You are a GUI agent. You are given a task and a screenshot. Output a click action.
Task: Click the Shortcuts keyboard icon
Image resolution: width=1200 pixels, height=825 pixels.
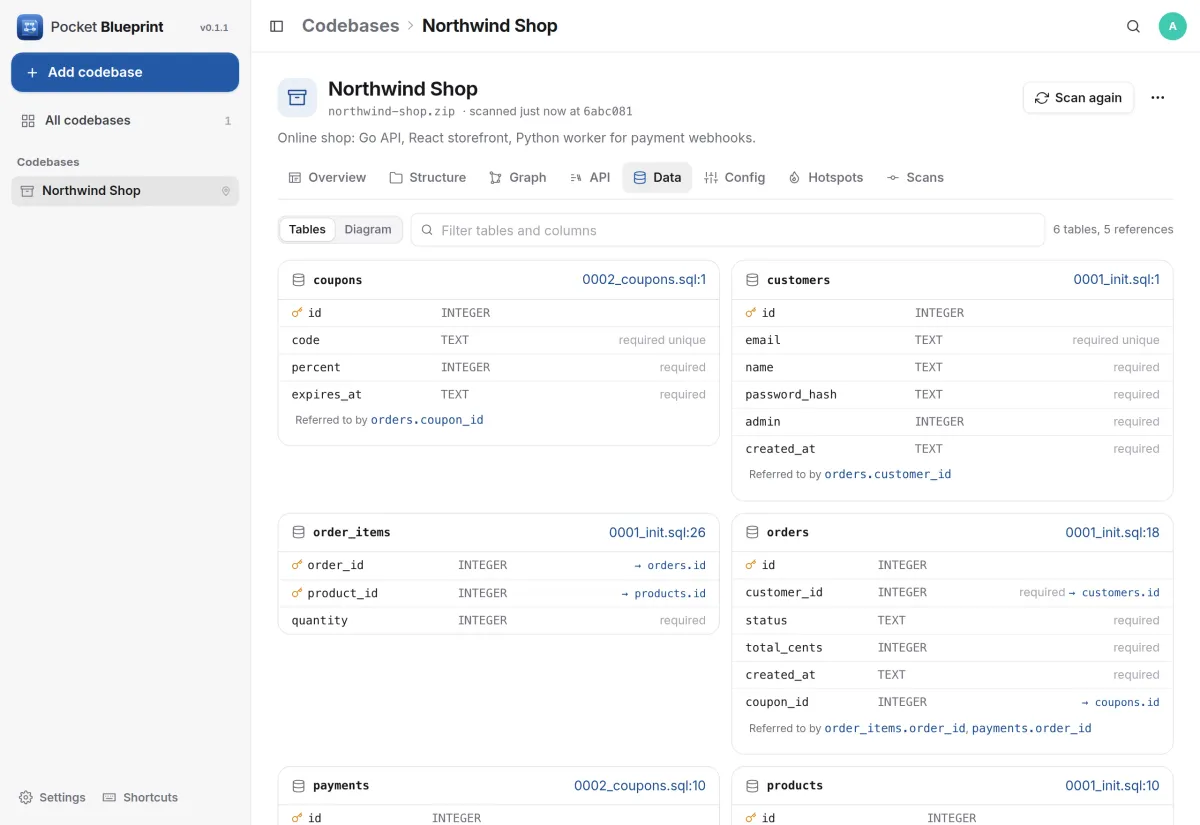[110, 797]
